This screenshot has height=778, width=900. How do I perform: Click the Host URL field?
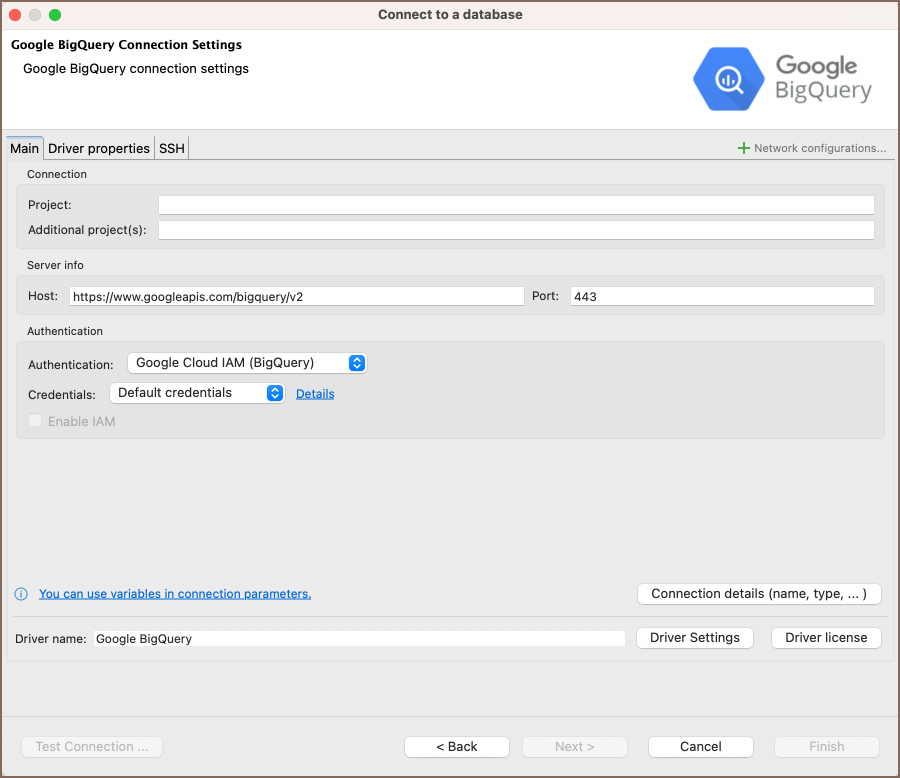tap(296, 296)
